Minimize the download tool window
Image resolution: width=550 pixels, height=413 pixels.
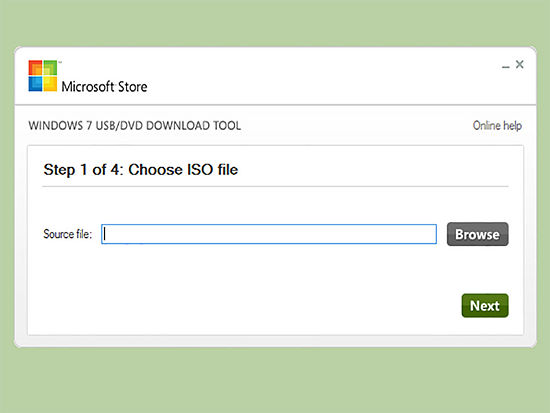pos(505,66)
